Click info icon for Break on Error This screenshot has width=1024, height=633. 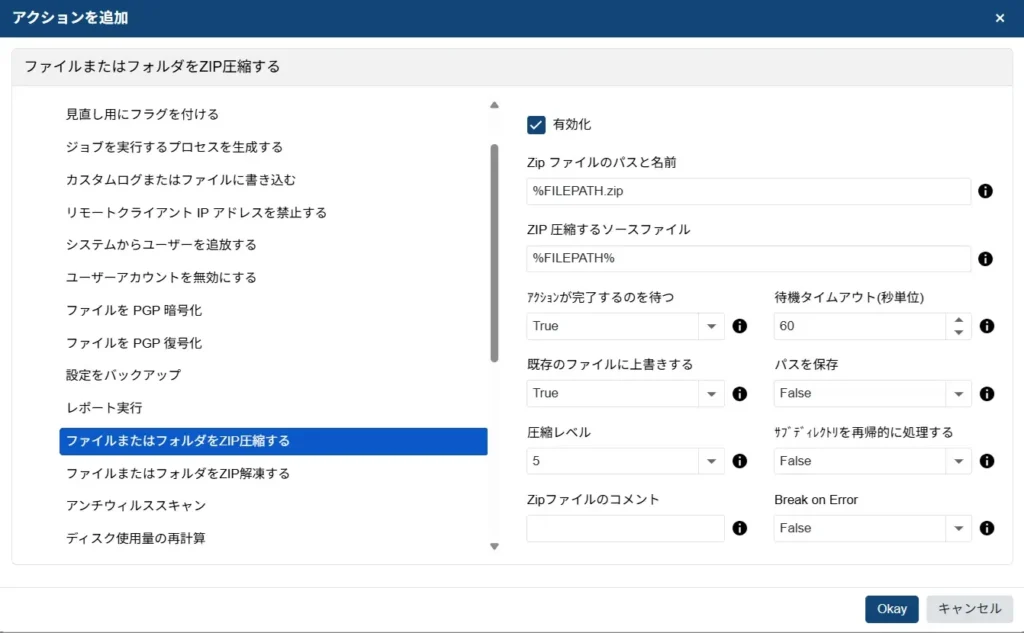pyautogui.click(x=987, y=528)
